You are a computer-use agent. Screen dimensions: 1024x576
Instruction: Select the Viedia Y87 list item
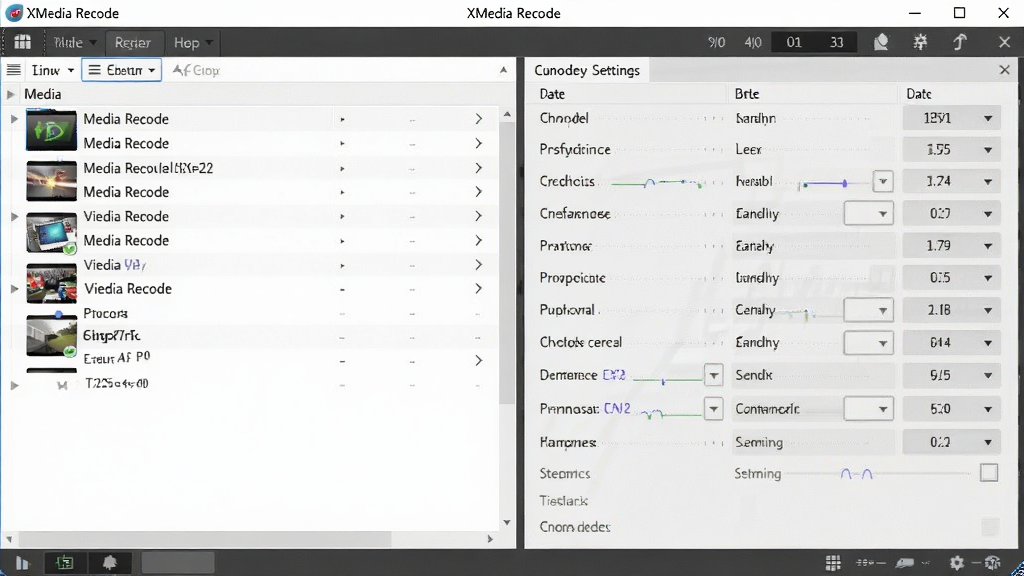(115, 264)
